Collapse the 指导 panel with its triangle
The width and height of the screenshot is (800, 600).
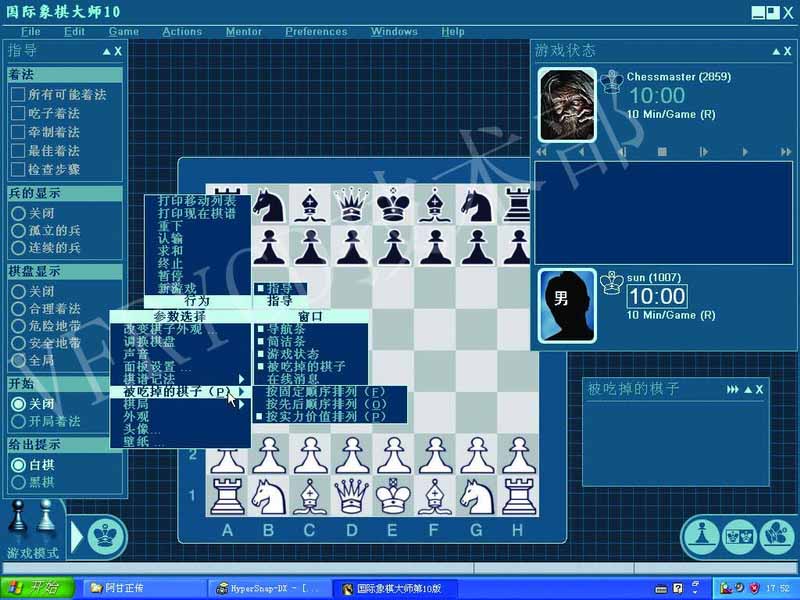tap(106, 52)
